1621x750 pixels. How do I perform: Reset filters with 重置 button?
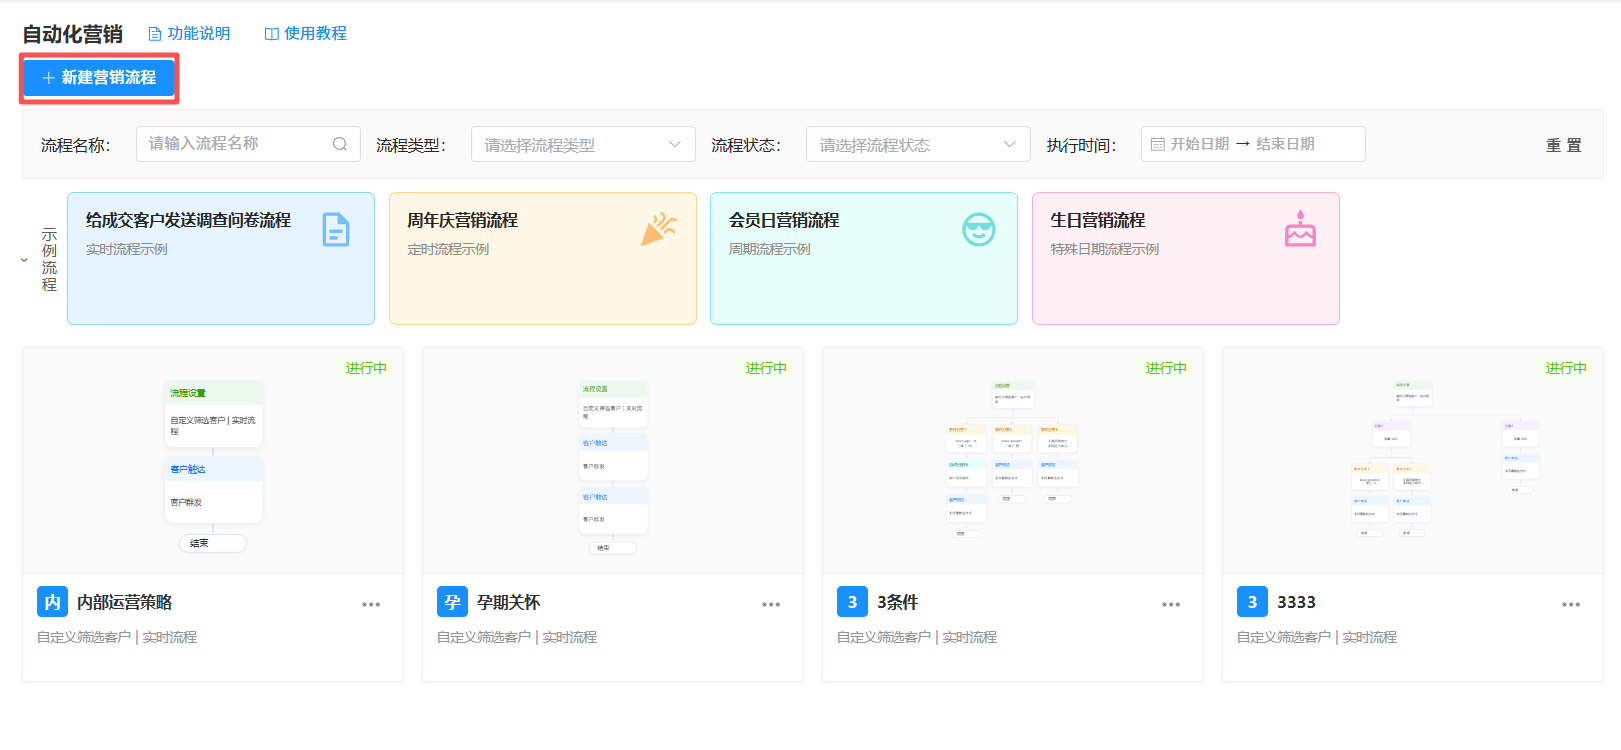[1564, 146]
